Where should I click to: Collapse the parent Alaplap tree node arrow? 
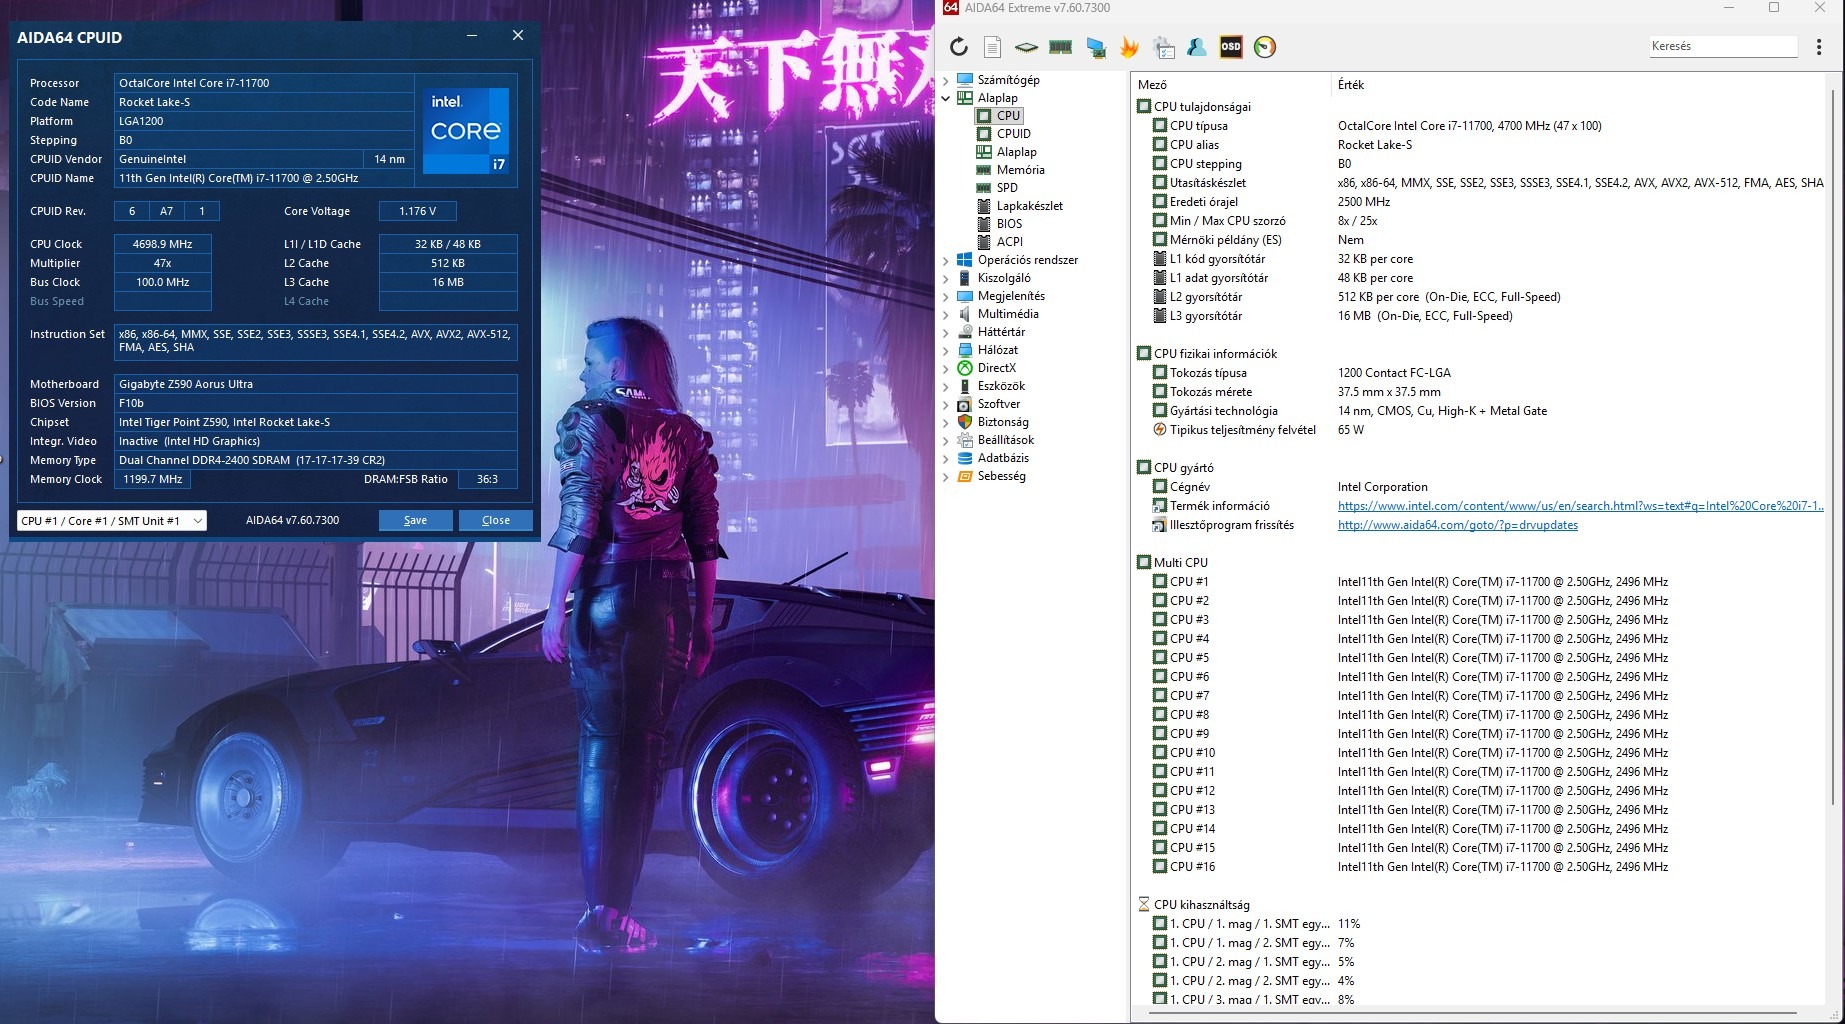(946, 98)
